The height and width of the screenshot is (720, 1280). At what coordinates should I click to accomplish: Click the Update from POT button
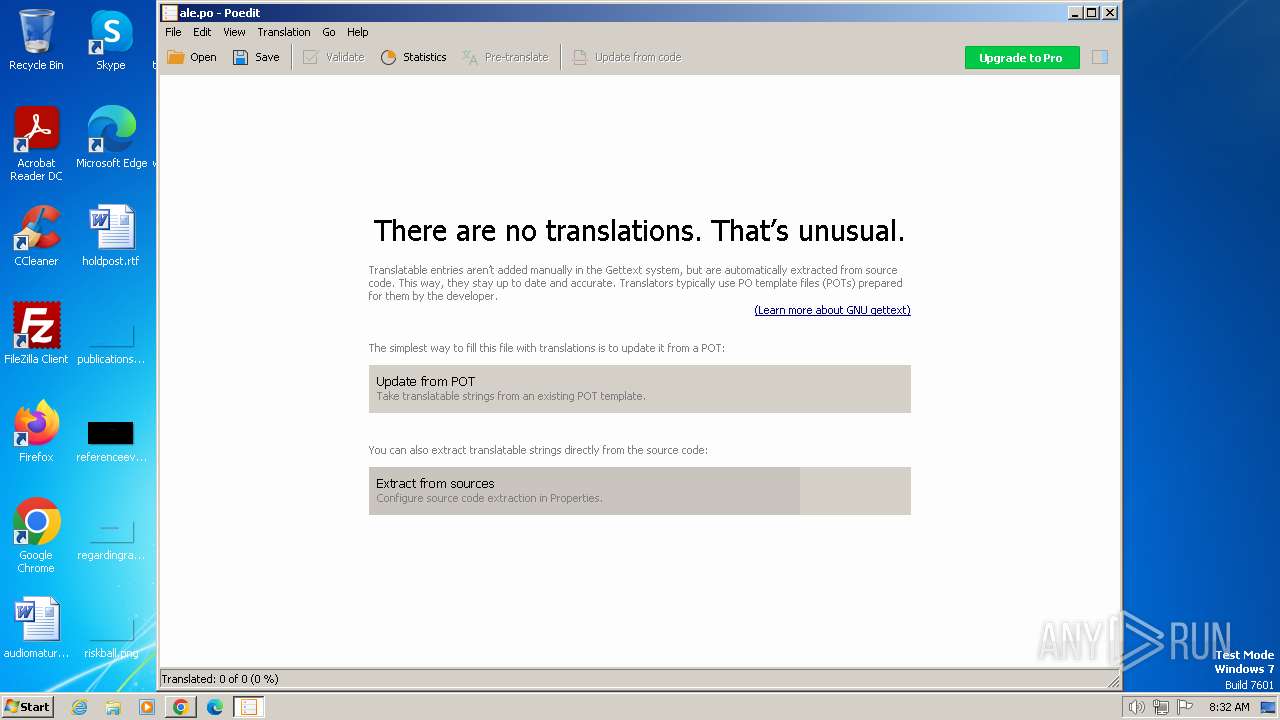coord(639,389)
